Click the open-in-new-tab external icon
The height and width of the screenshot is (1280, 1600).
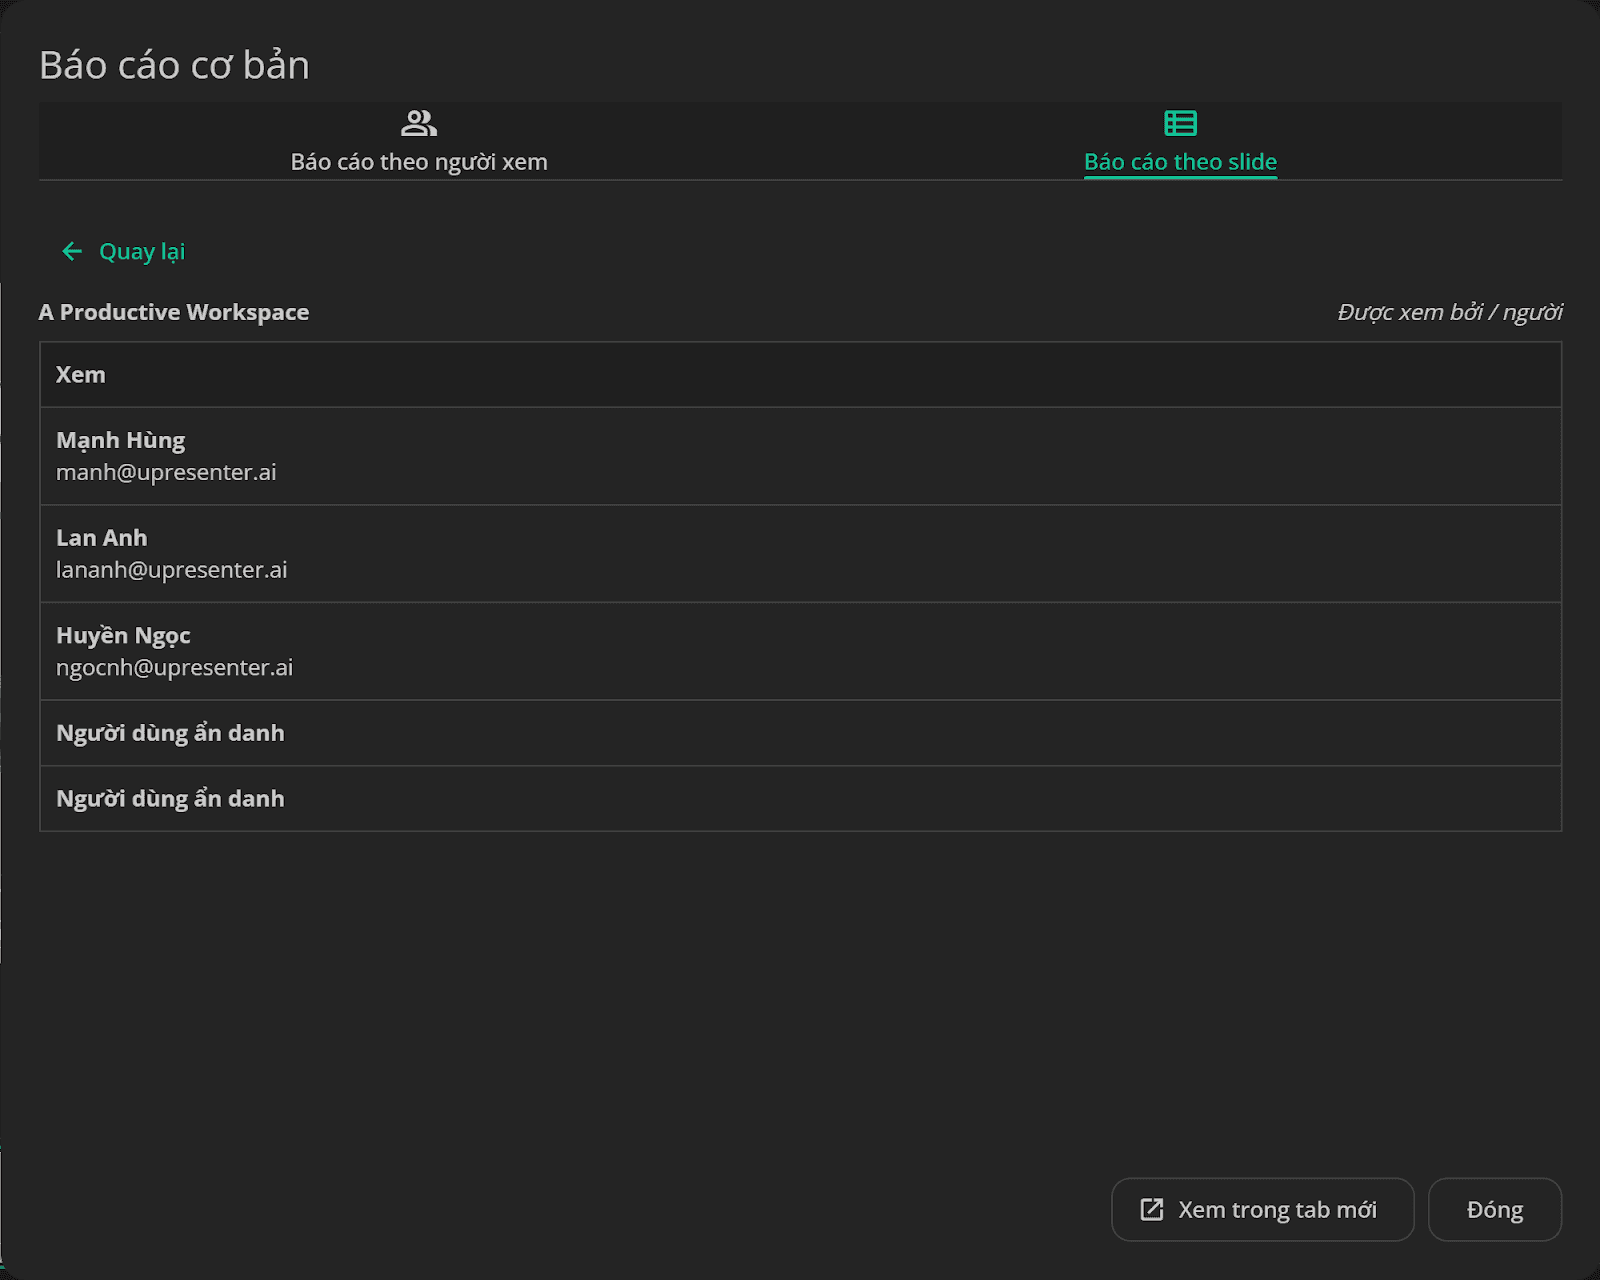click(x=1152, y=1209)
